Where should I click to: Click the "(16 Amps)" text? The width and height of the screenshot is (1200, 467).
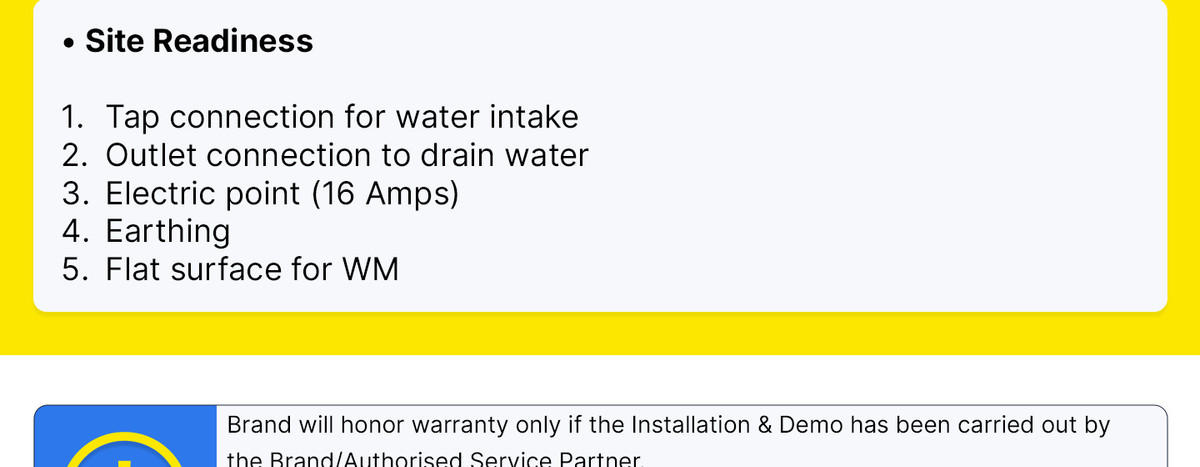coord(385,194)
